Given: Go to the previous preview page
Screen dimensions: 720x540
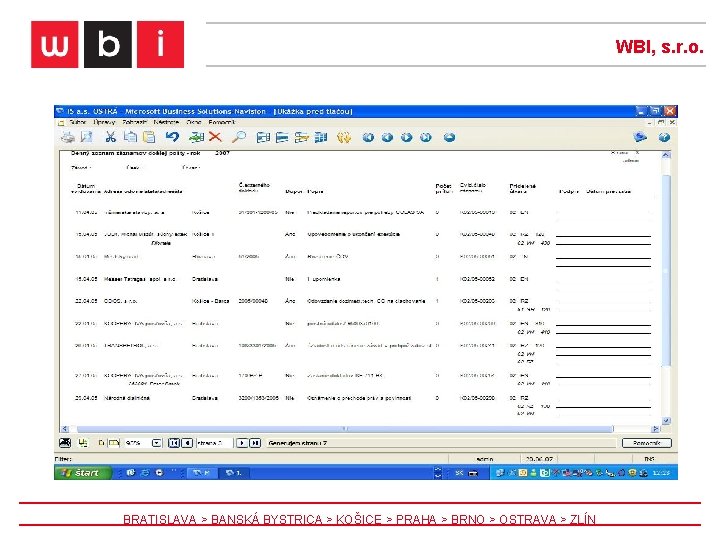Looking at the screenshot, I should pyautogui.click(x=187, y=443).
